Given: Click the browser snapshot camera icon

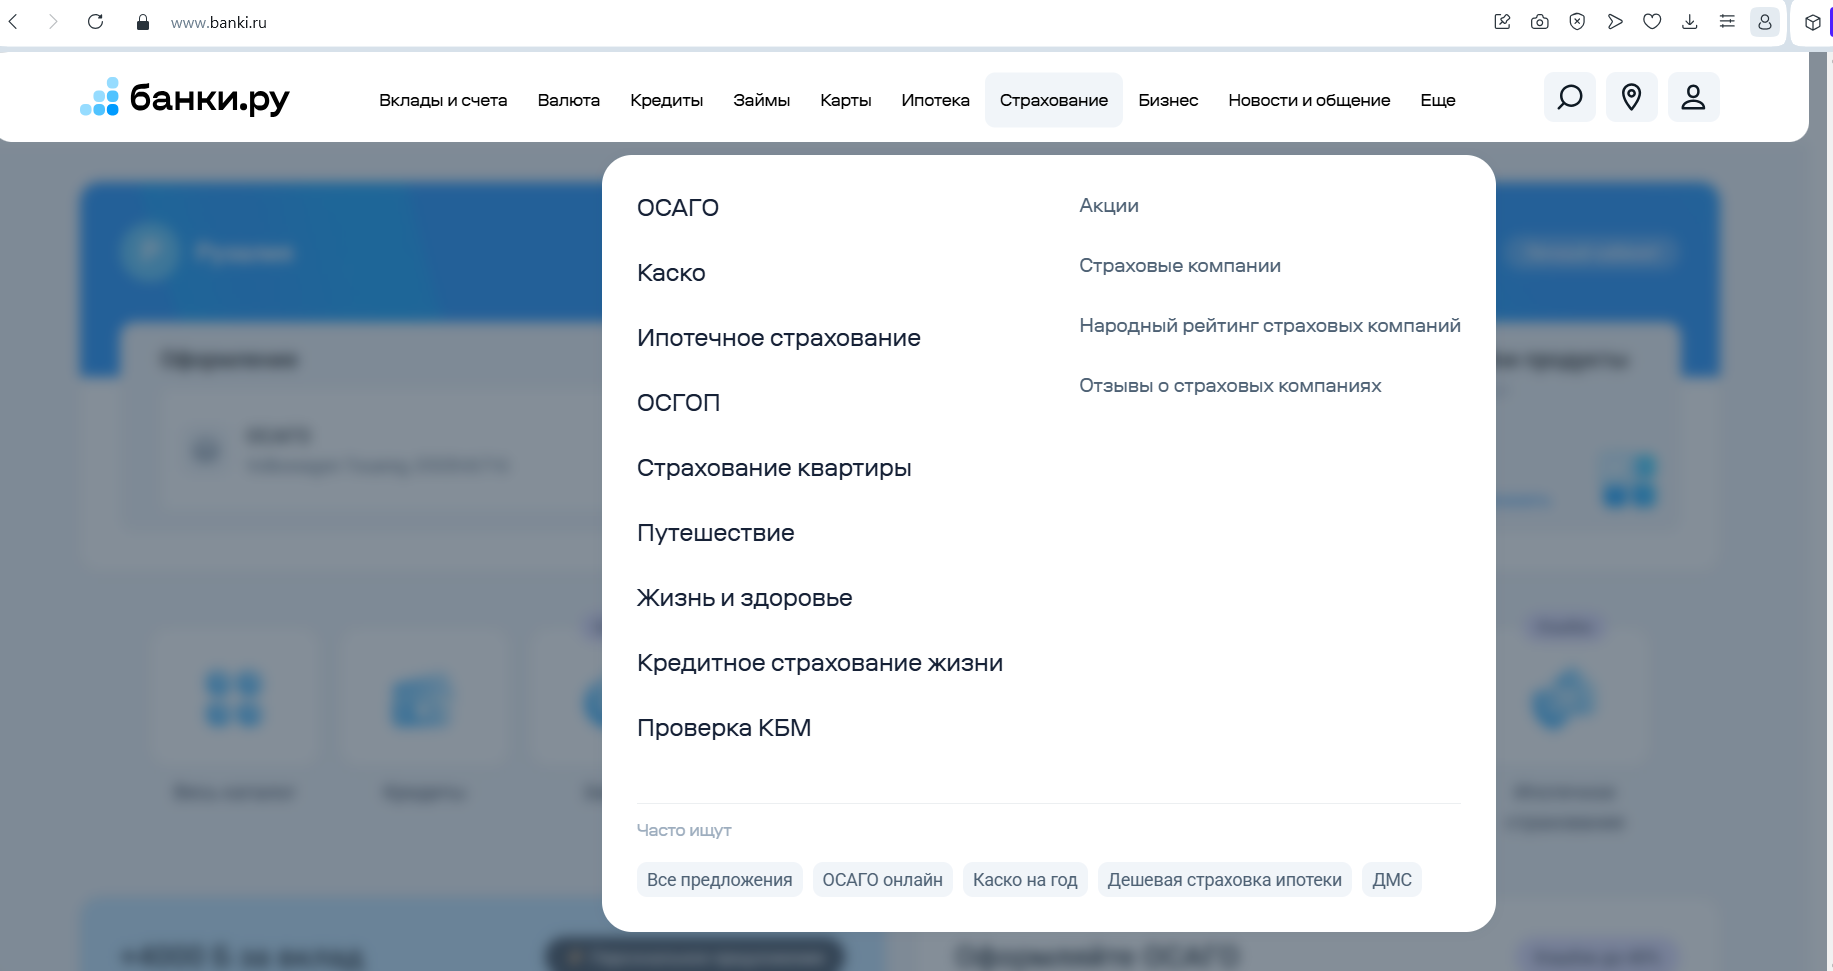Looking at the screenshot, I should tap(1539, 22).
